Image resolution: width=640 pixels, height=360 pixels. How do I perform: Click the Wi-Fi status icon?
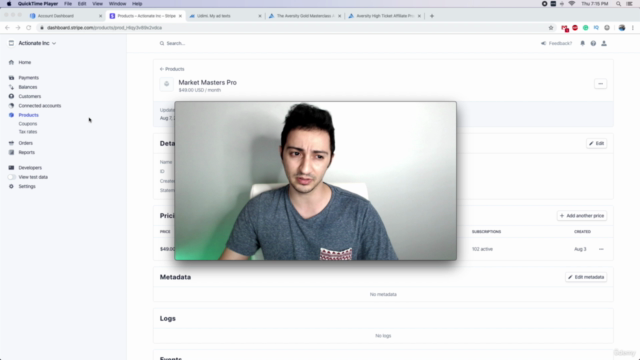point(571,4)
